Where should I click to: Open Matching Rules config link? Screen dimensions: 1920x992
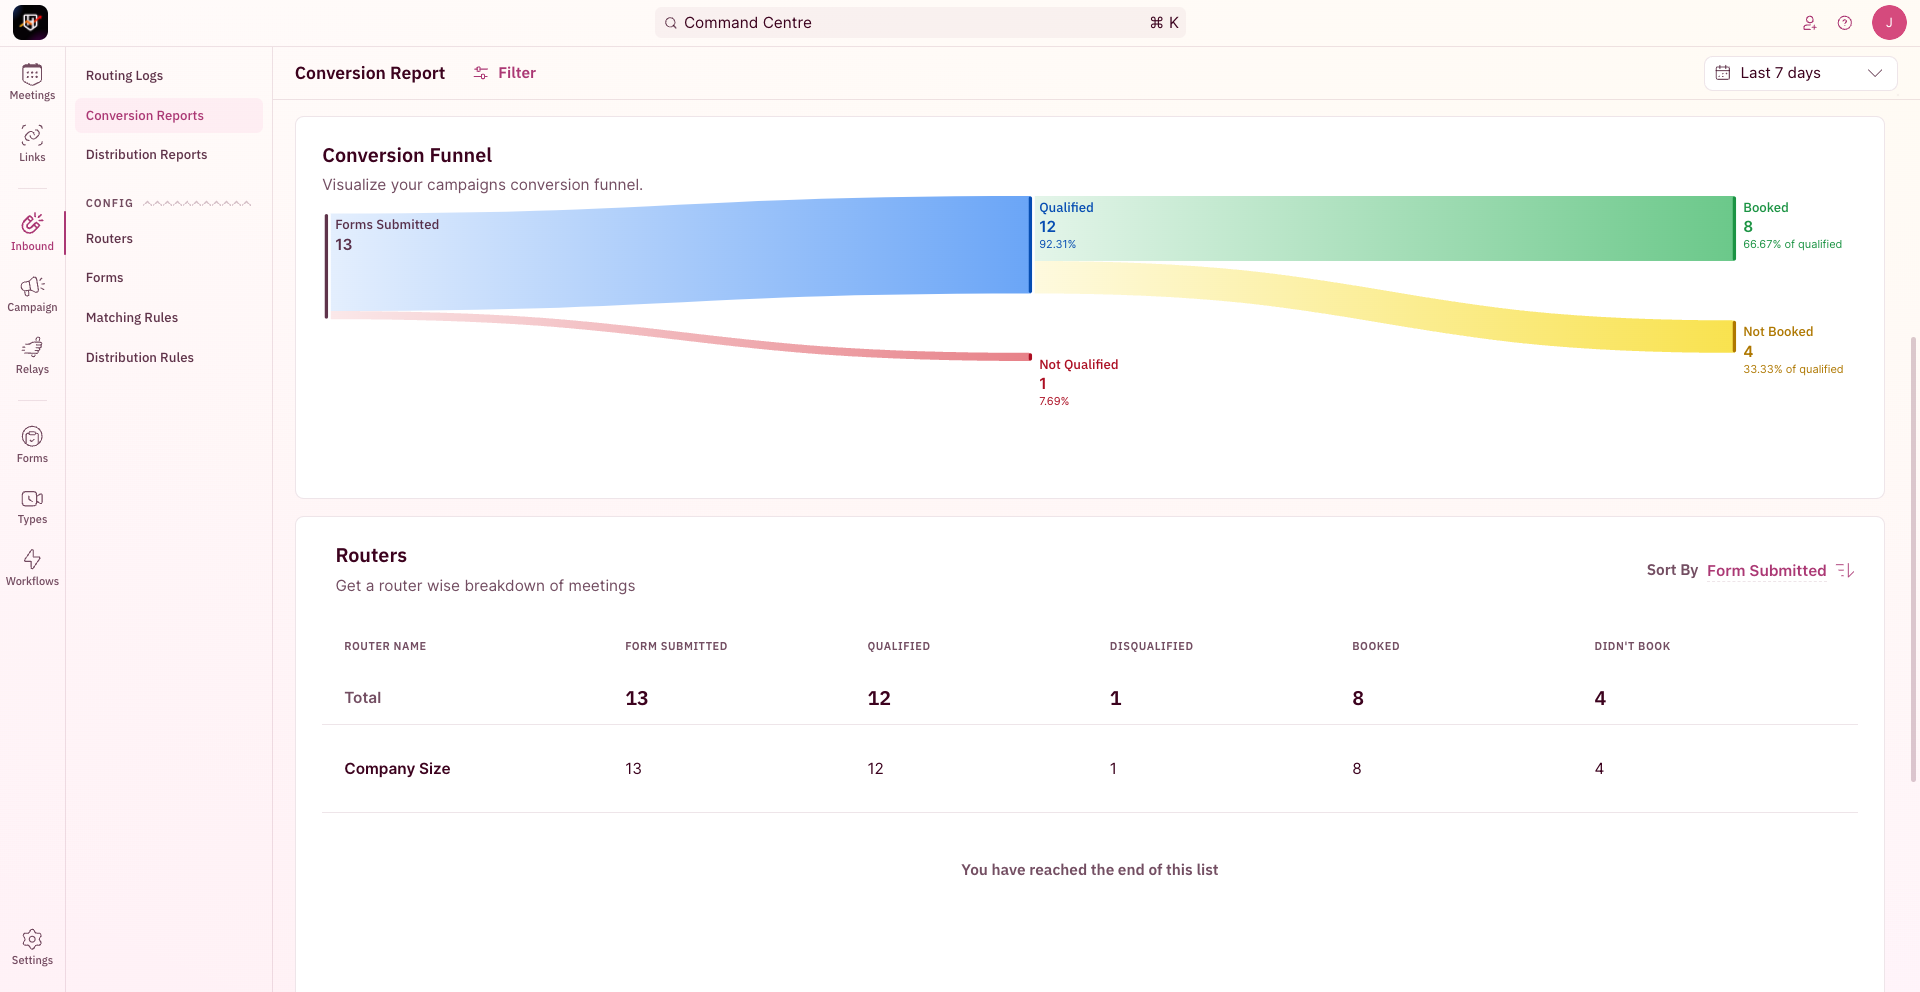click(x=132, y=317)
